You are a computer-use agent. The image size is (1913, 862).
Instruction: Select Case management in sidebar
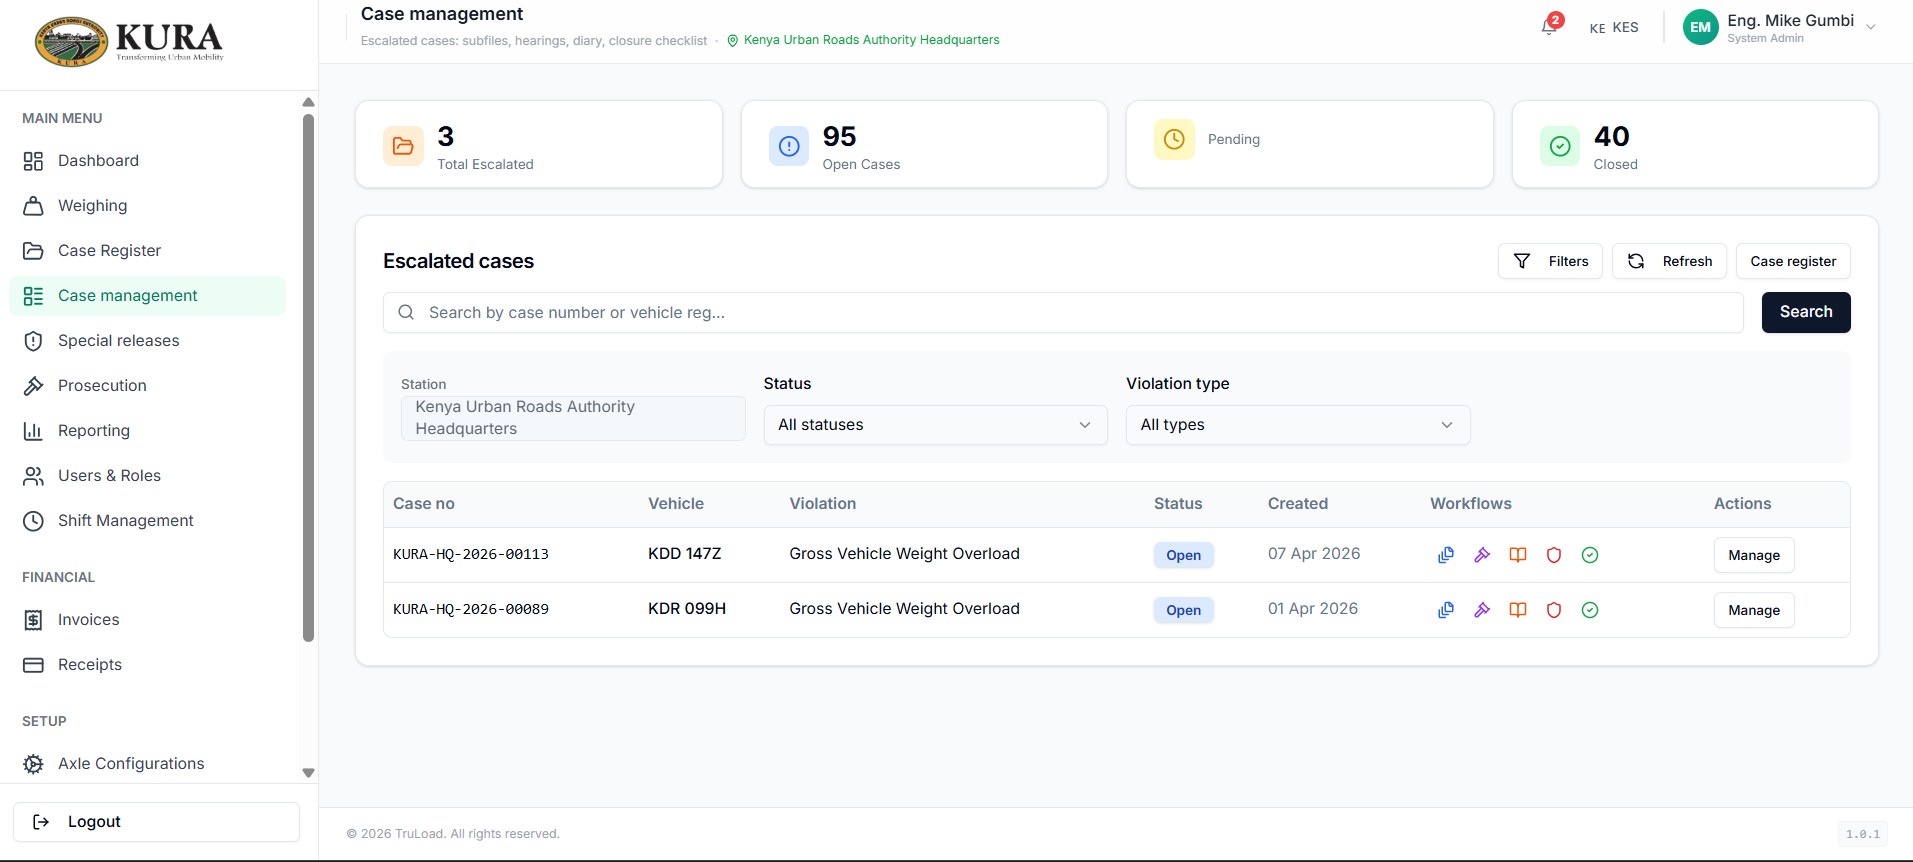pos(147,296)
